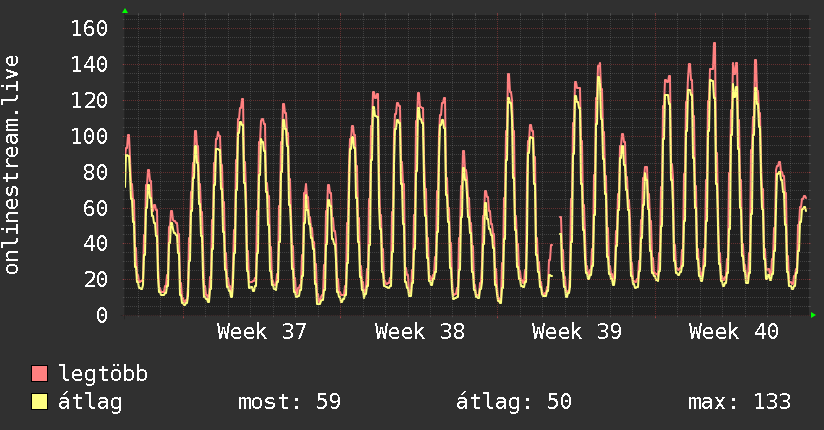Click the green arrow ending the x-axis

(x=813, y=315)
